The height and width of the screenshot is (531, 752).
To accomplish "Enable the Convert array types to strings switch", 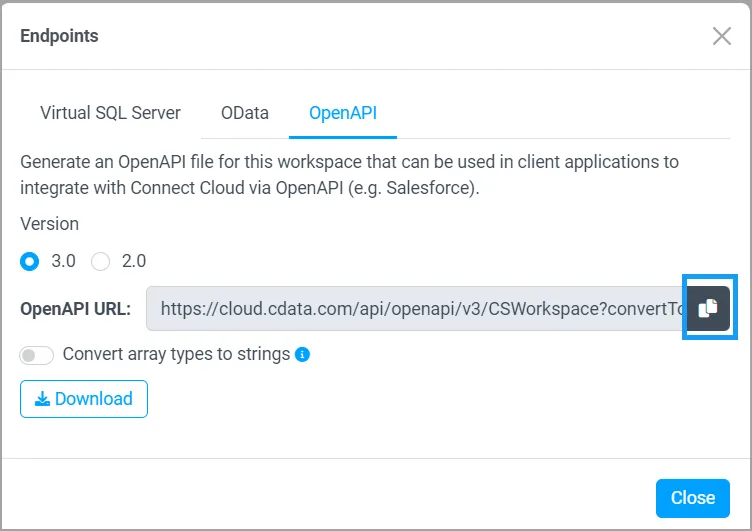I will (37, 355).
